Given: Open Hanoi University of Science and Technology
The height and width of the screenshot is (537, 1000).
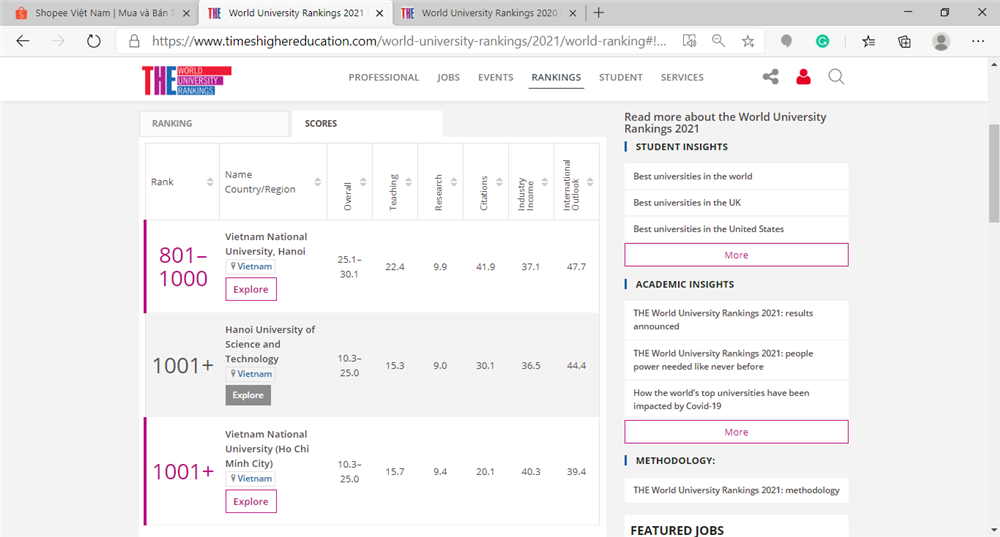Looking at the screenshot, I should [270, 344].
